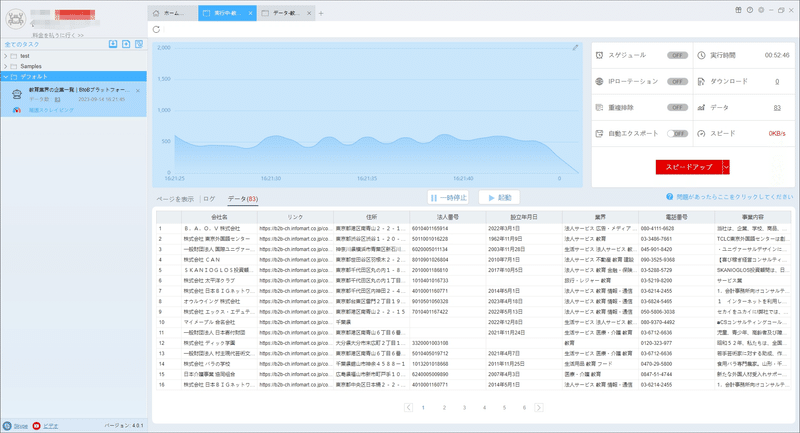
Task: Click the データ count 83 in stats
Action: click(x=777, y=108)
